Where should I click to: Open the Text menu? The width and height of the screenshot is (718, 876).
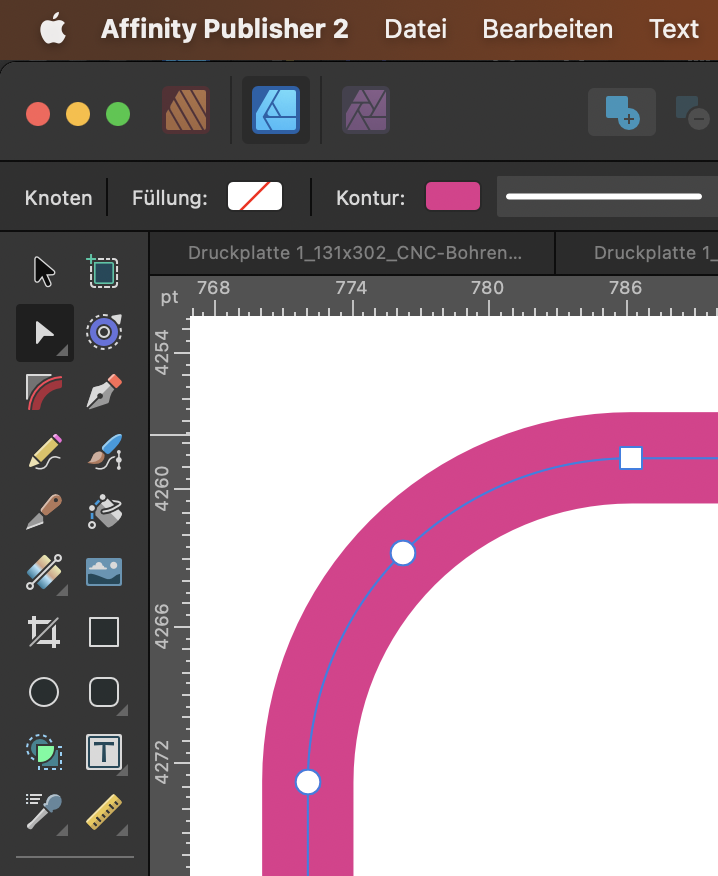tap(674, 29)
